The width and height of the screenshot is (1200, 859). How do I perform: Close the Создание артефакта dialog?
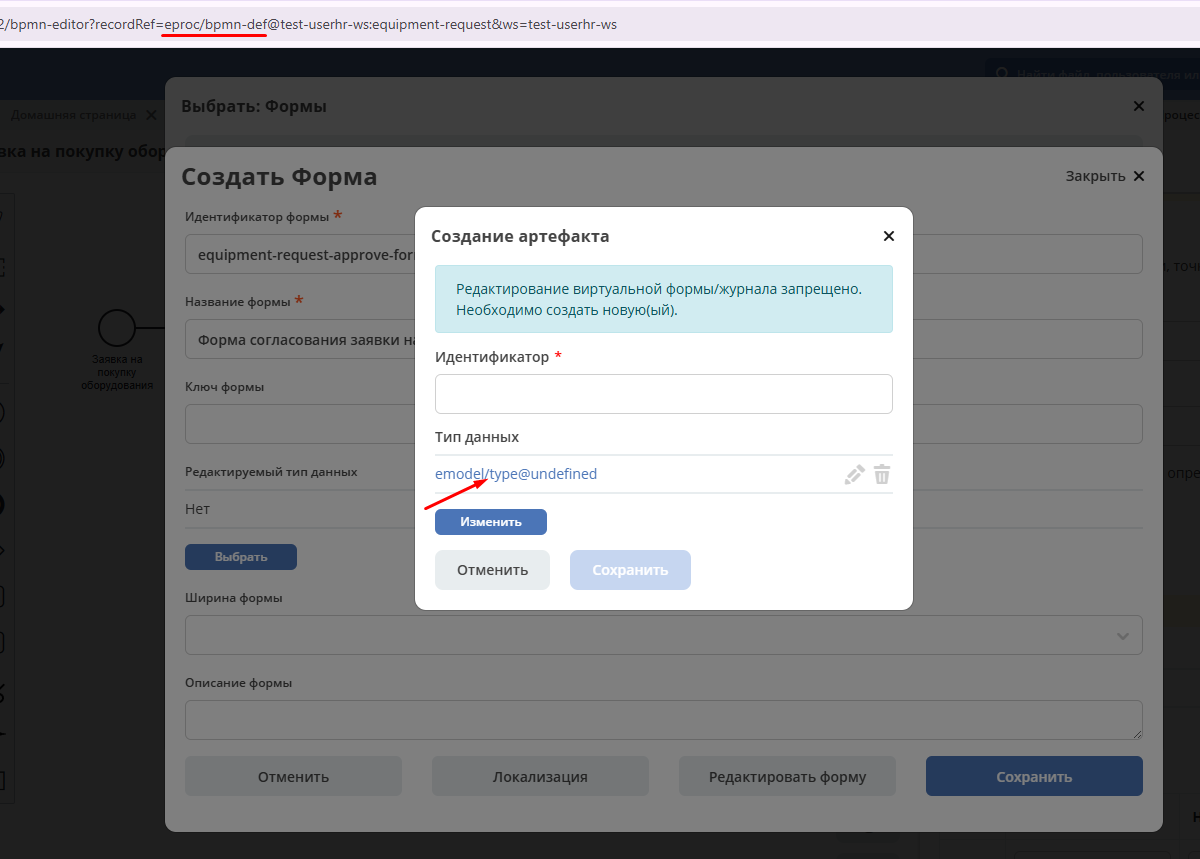[x=888, y=237]
